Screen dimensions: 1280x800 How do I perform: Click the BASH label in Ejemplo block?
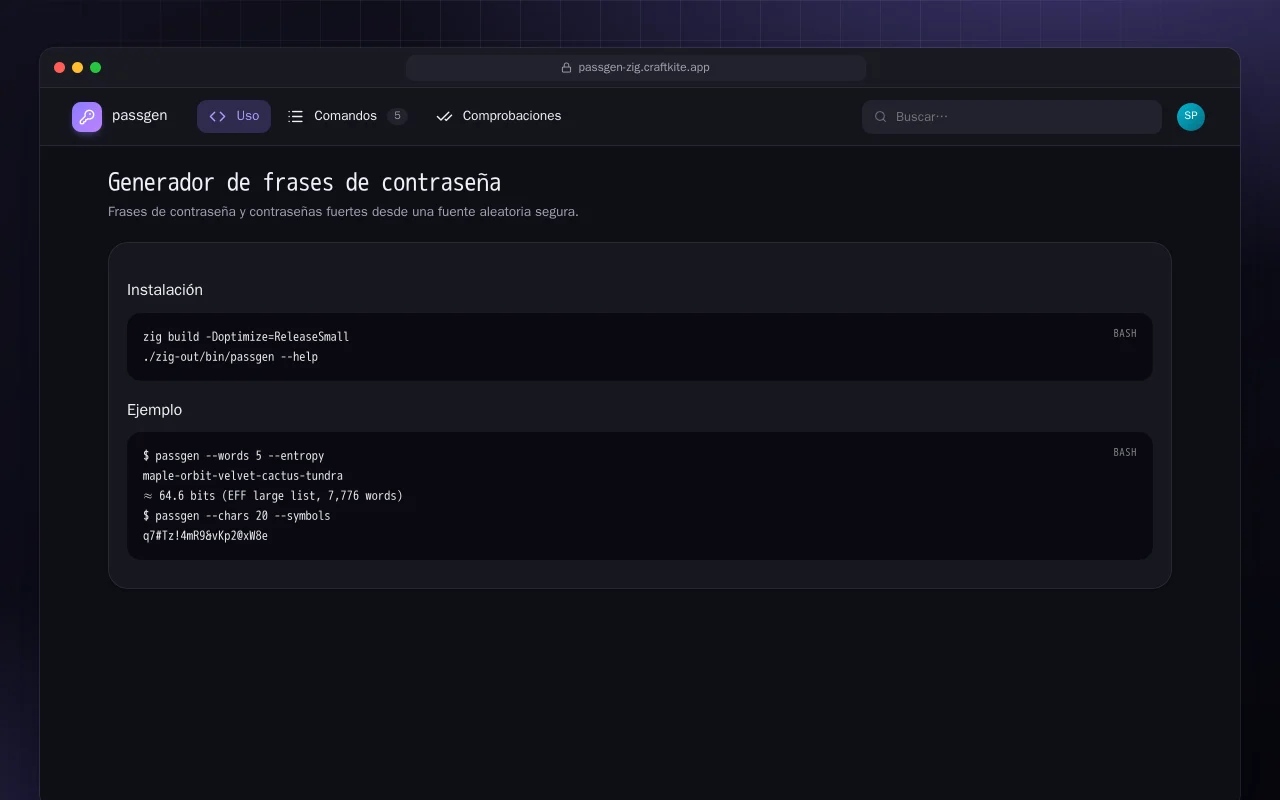click(1125, 452)
